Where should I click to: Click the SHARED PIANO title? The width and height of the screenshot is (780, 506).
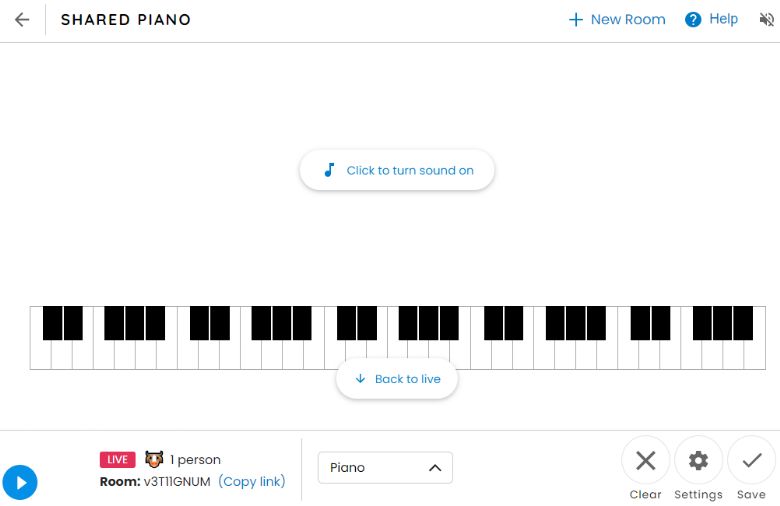pos(126,19)
